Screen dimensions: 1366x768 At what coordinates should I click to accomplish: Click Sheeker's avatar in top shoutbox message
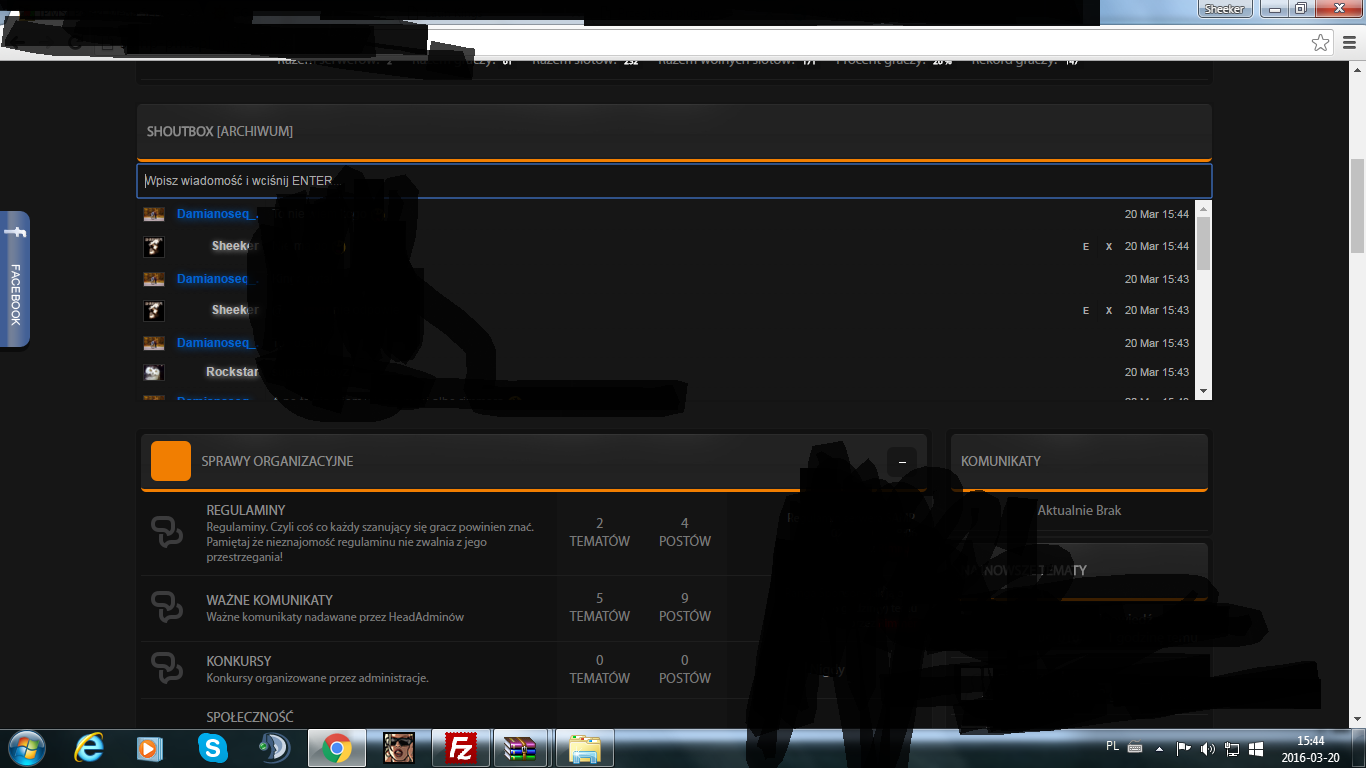point(154,246)
